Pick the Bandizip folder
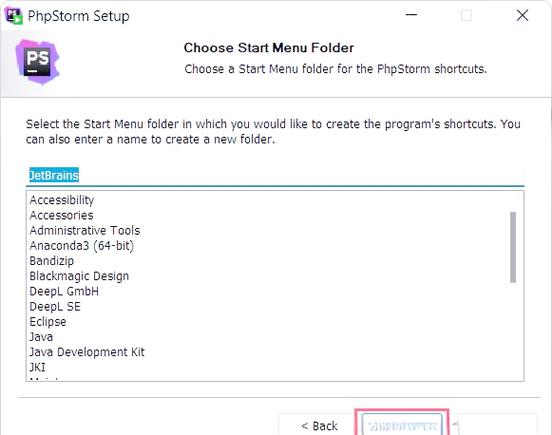The height and width of the screenshot is (435, 552). pos(52,261)
